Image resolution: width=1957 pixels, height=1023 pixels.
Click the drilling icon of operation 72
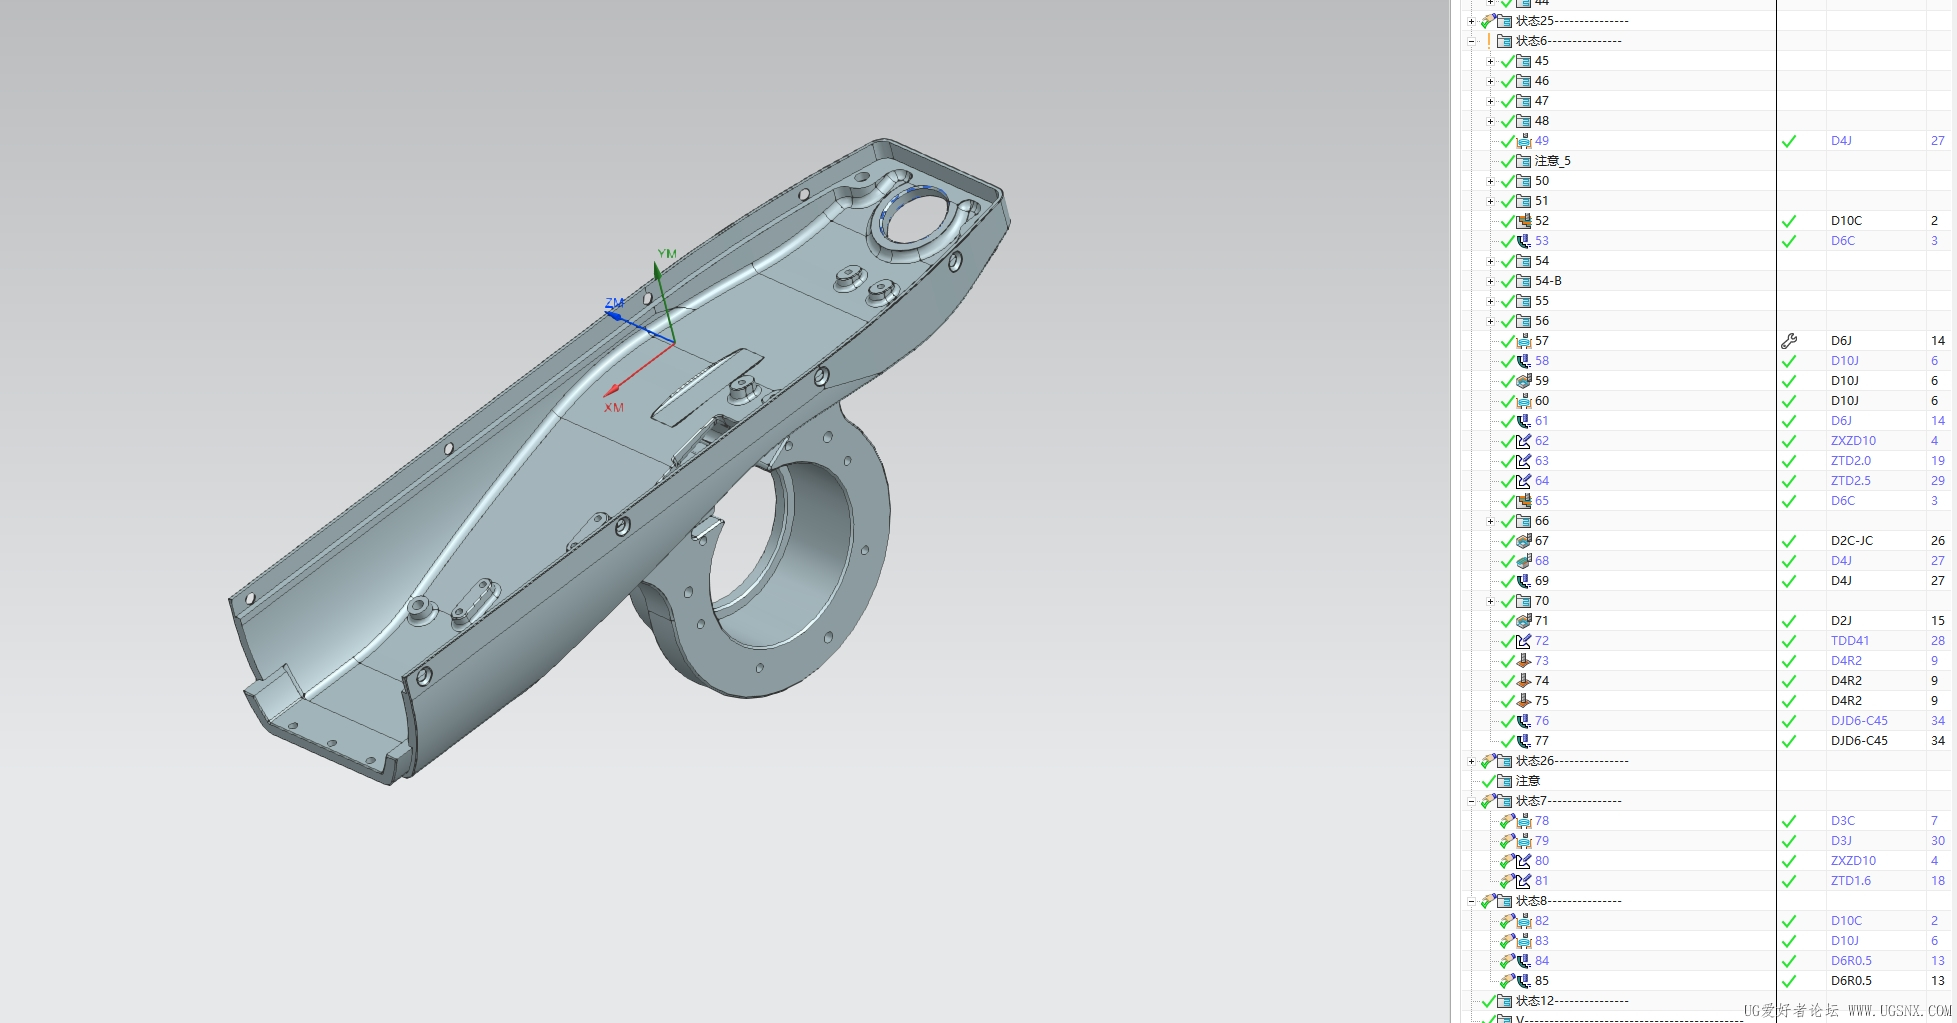click(1523, 641)
